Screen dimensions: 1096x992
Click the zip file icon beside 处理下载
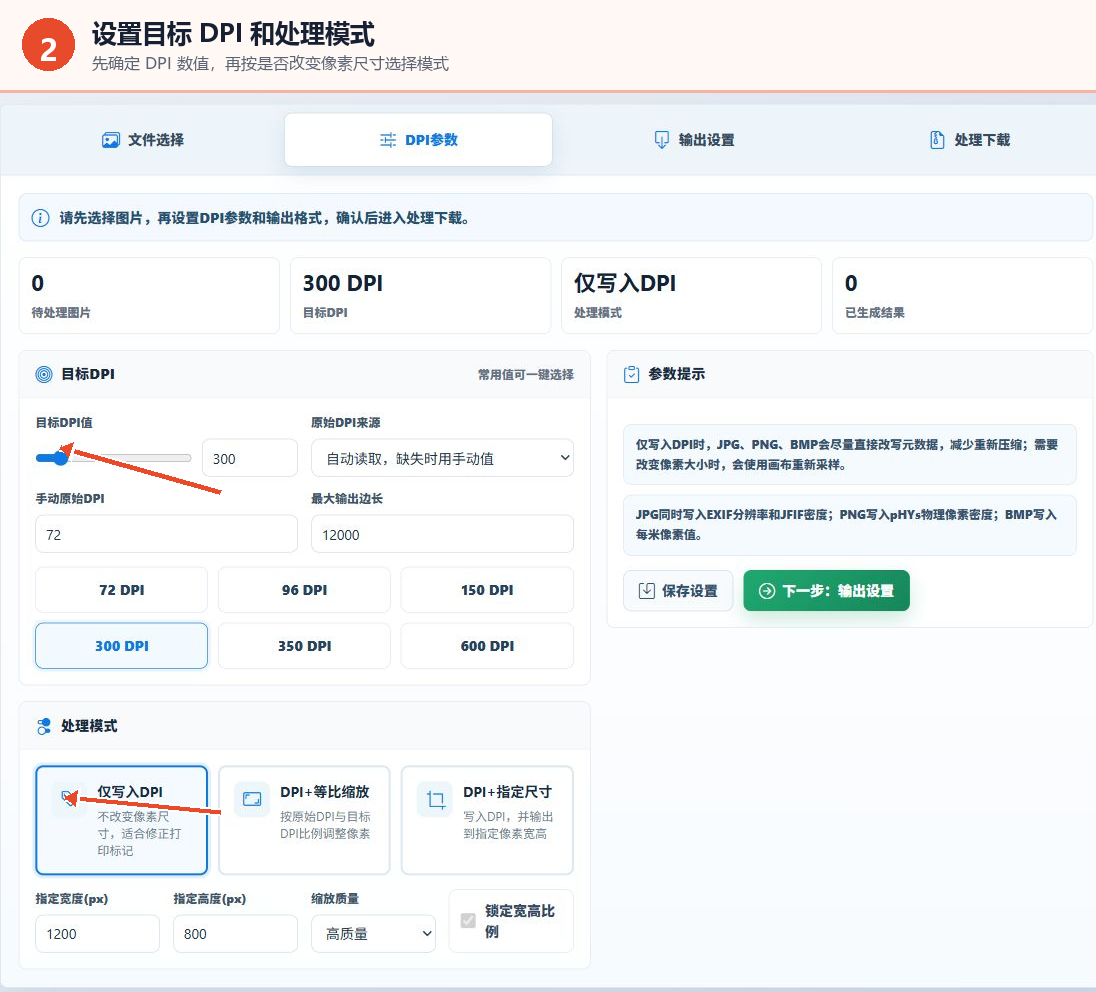click(x=937, y=140)
